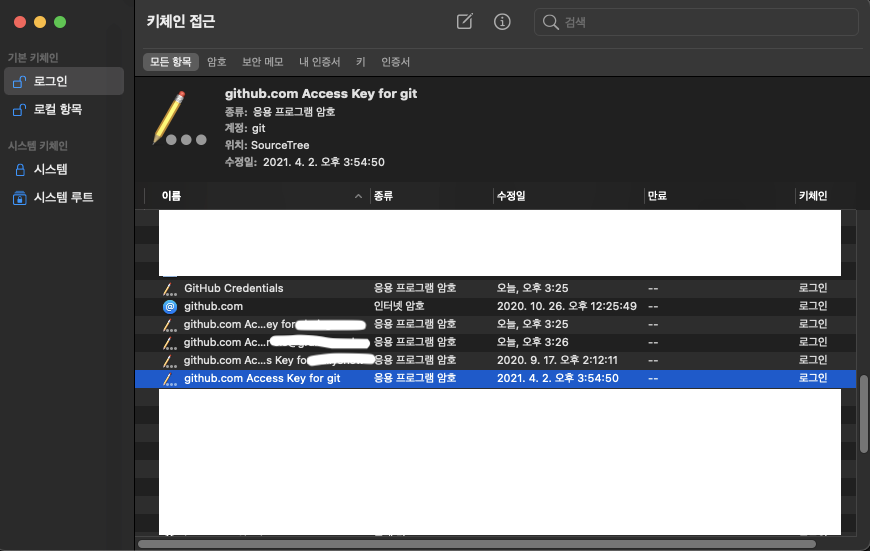Viewport: 870px width, 551px height.
Task: Select the 키 tab
Action: (361, 62)
